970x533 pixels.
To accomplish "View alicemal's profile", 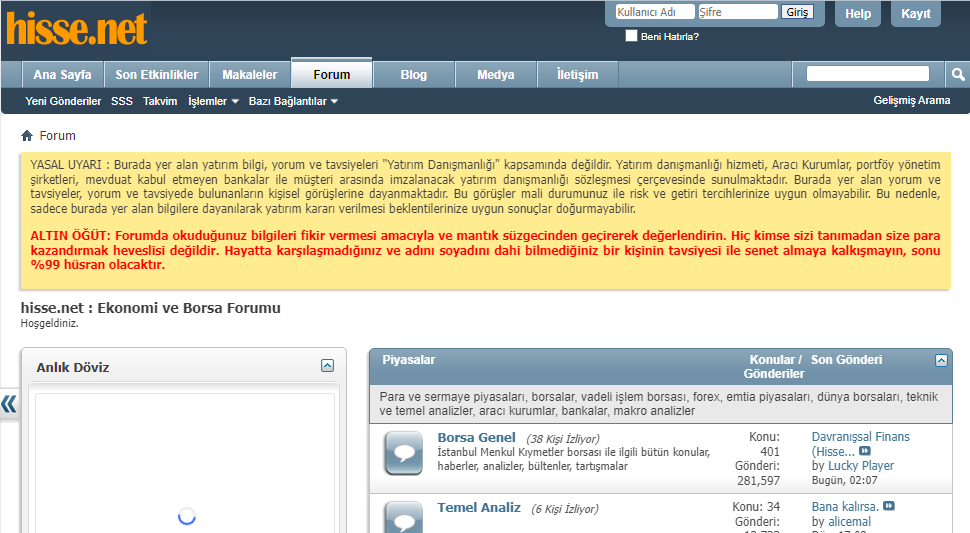I will point(849,522).
